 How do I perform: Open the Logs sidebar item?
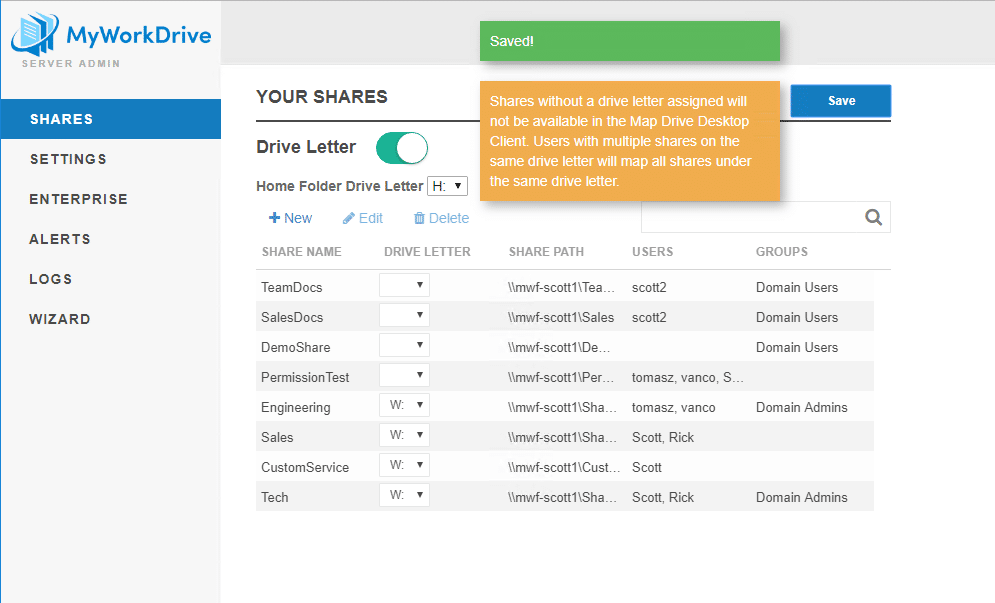(51, 279)
